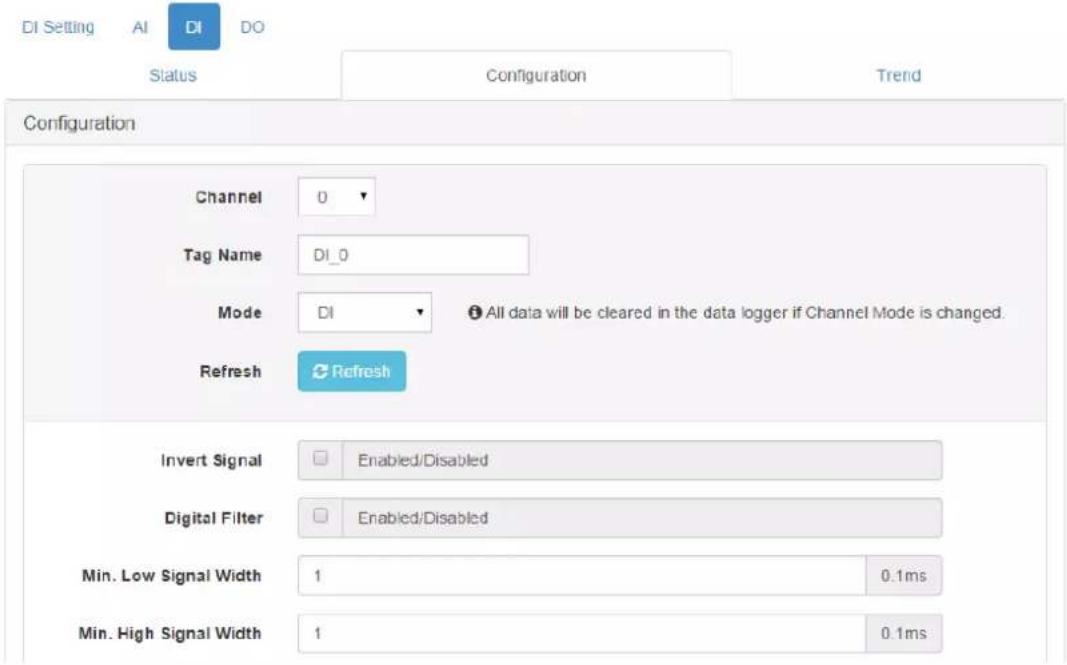Click the Min. Low Signal Width input
The image size is (1067, 665).
582,576
